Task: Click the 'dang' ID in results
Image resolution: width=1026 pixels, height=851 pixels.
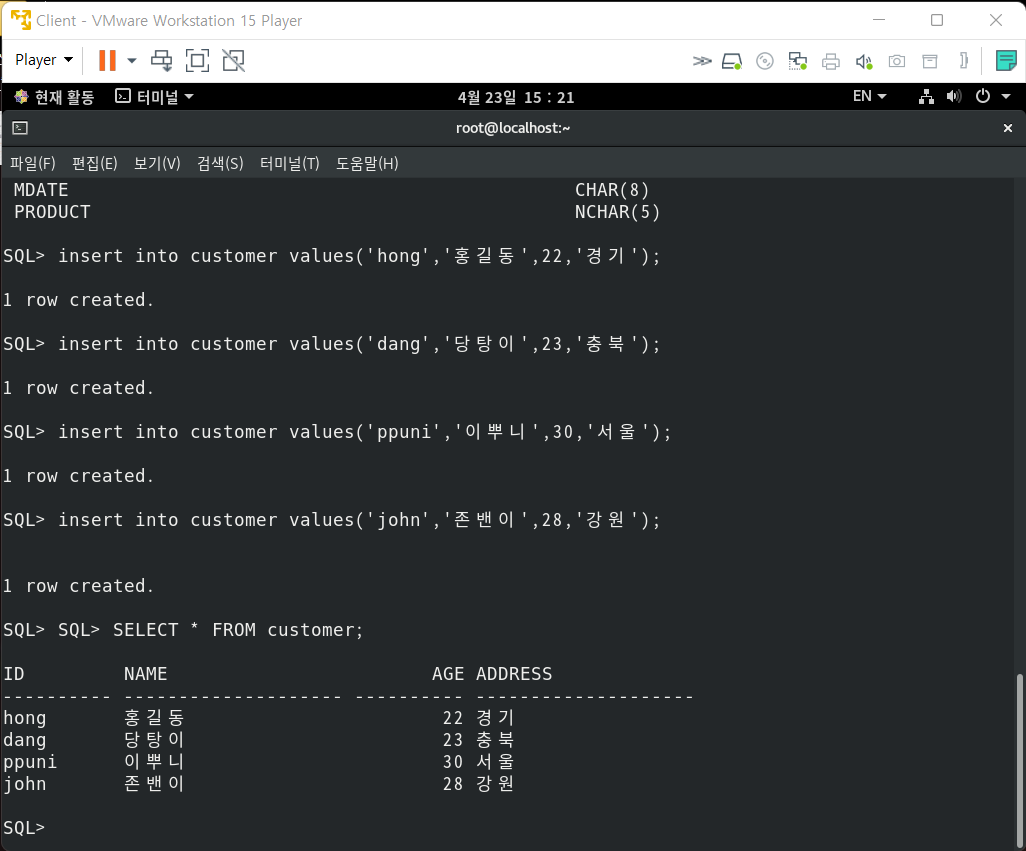Action: (24, 740)
